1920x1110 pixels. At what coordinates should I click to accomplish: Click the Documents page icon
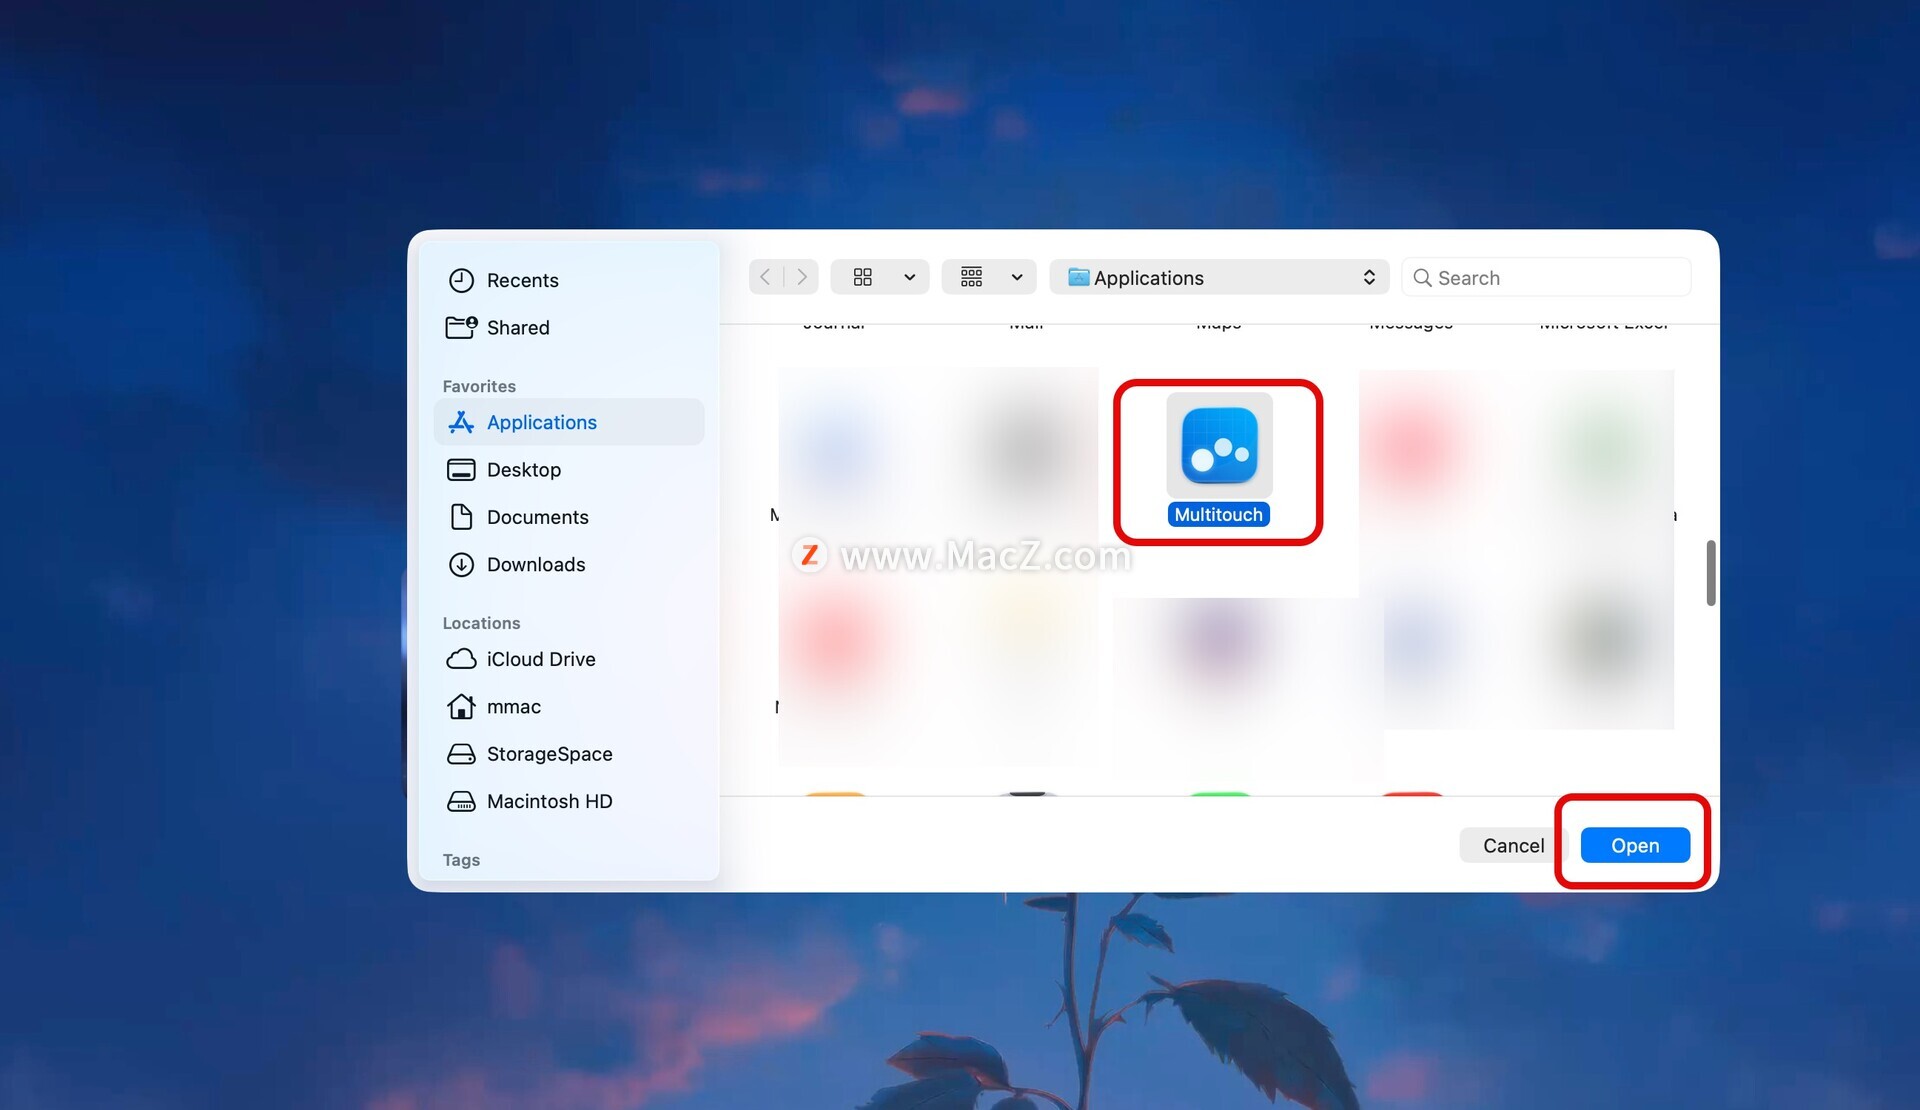(x=461, y=517)
